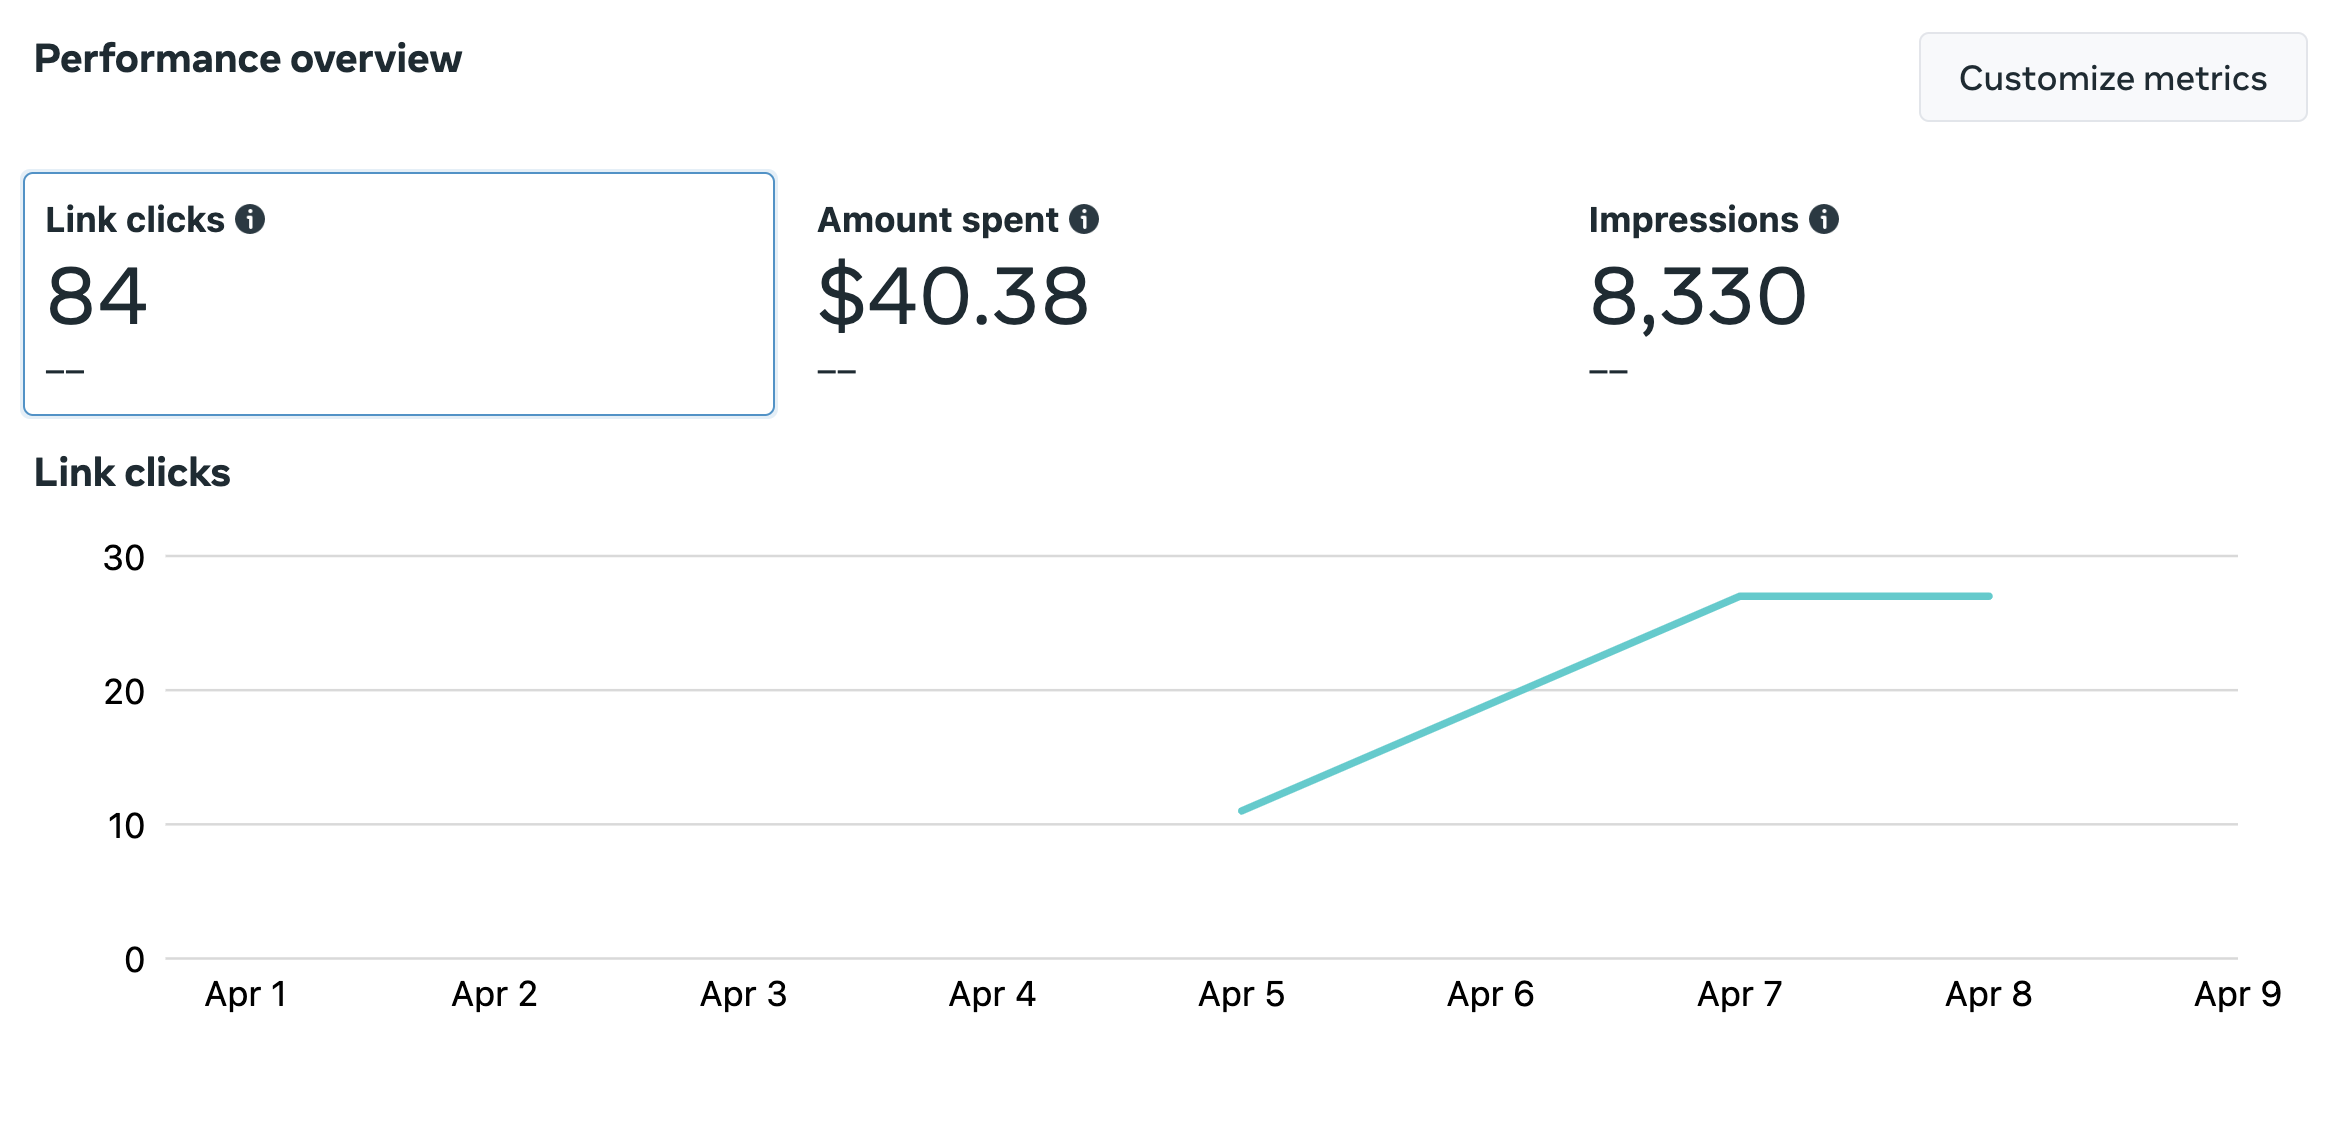Click the Link clicks info icon

coord(250,219)
